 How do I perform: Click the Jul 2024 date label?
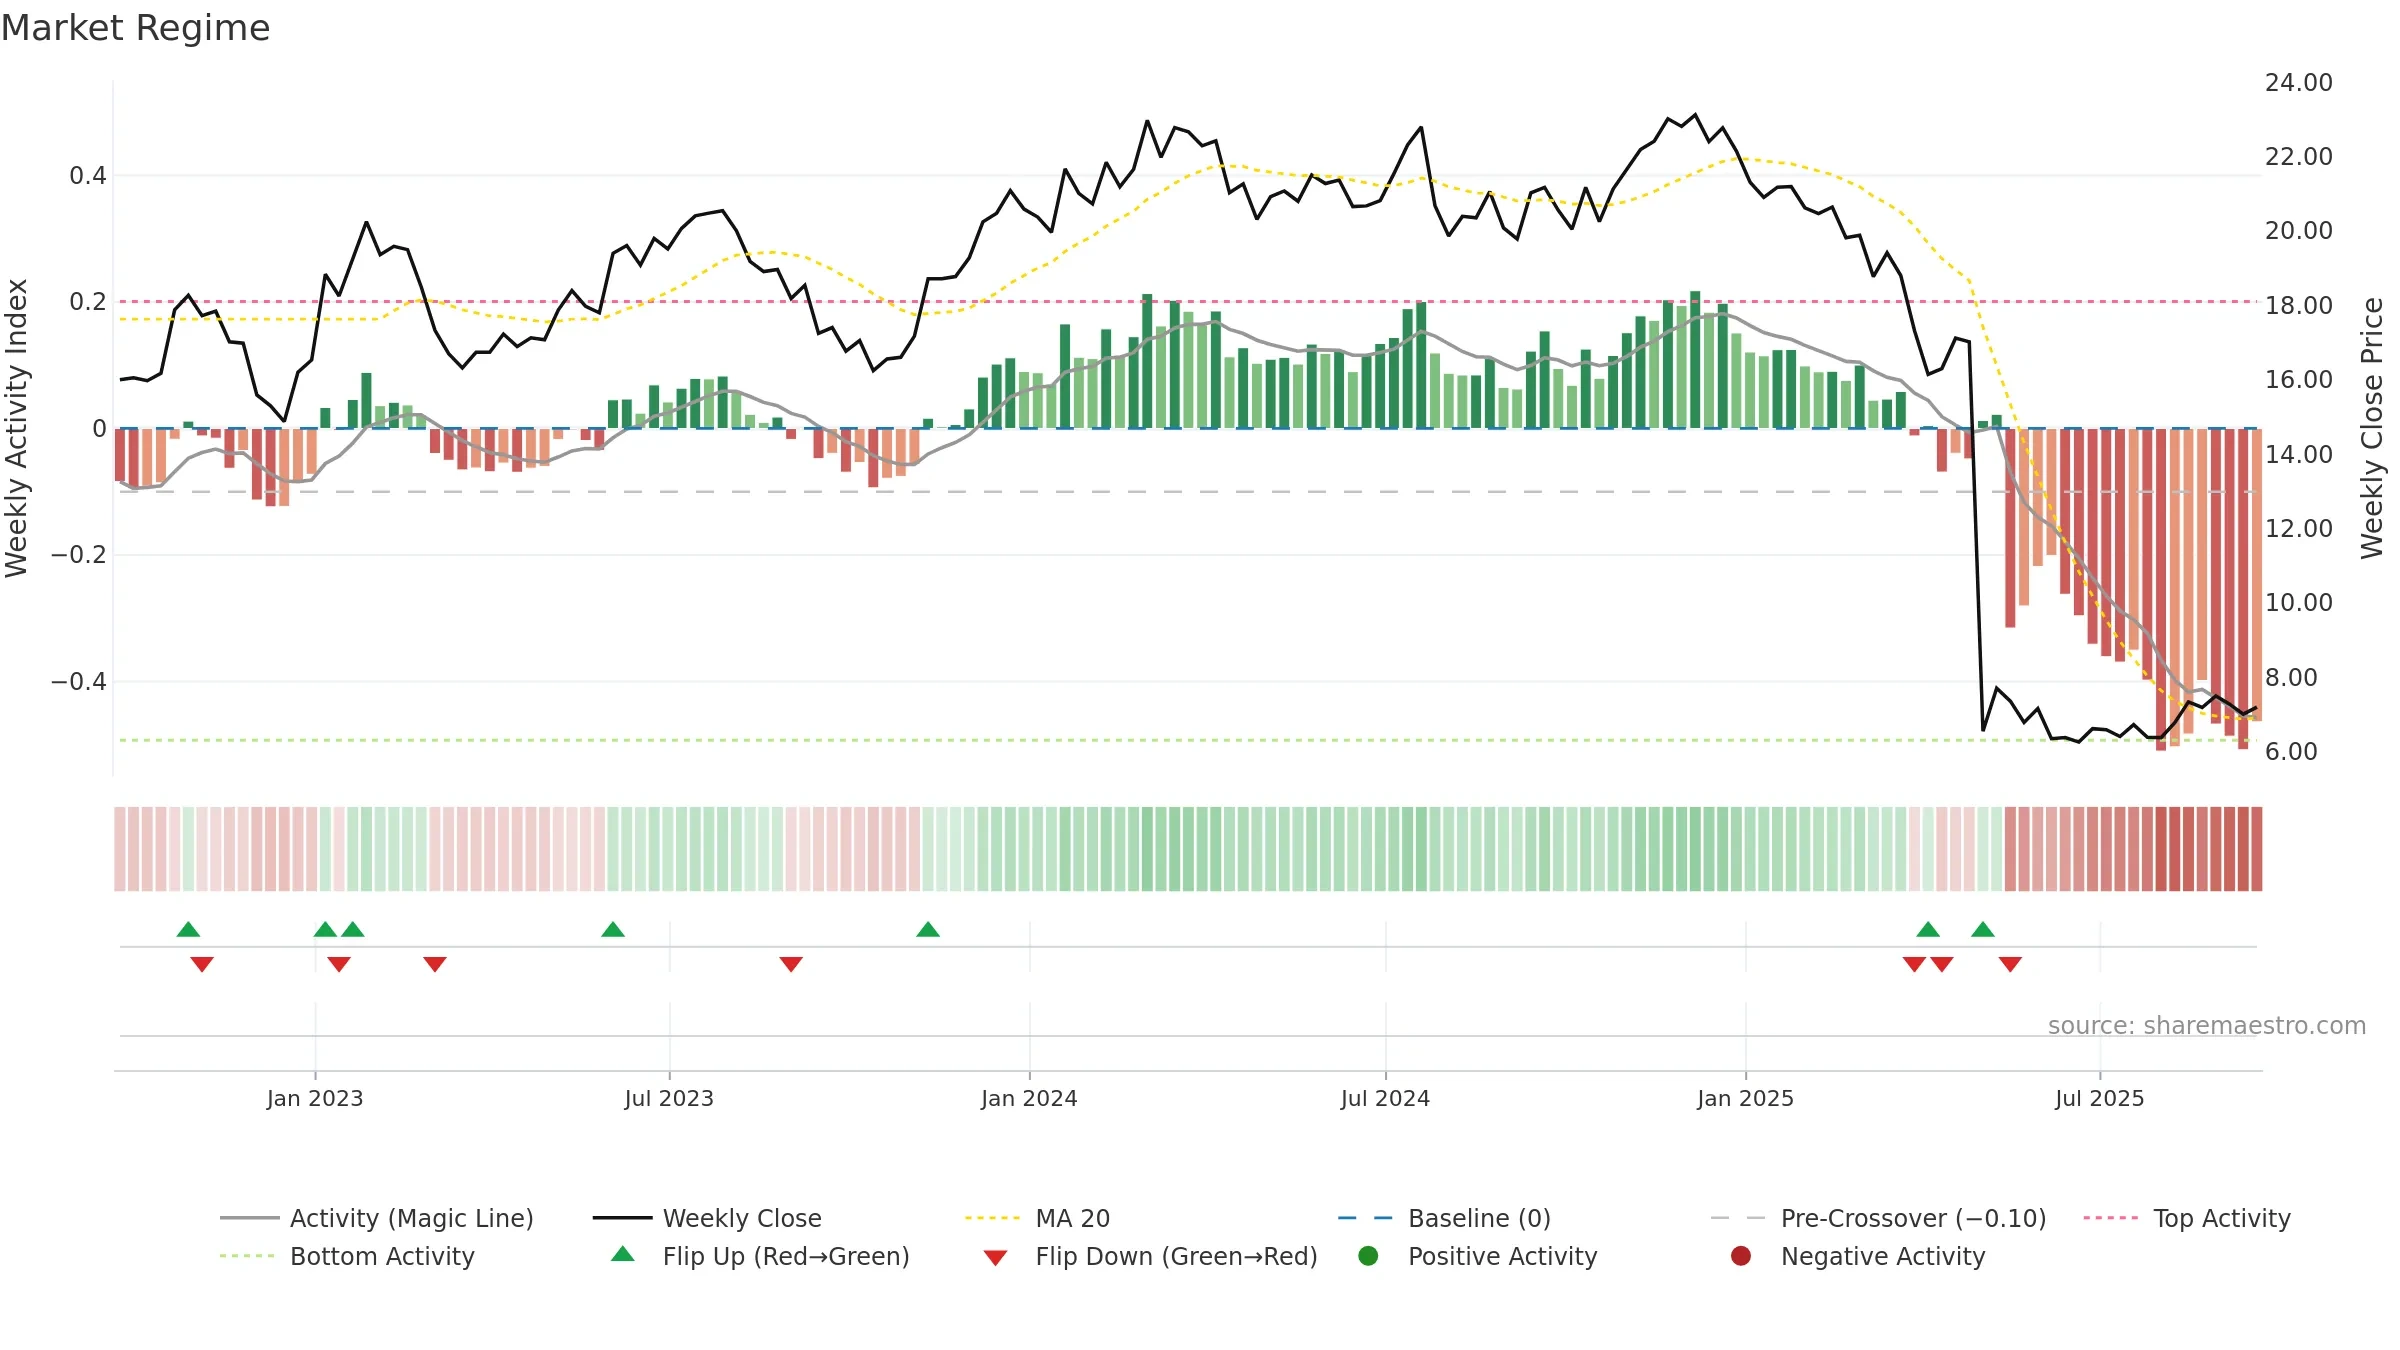pyautogui.click(x=1385, y=1098)
